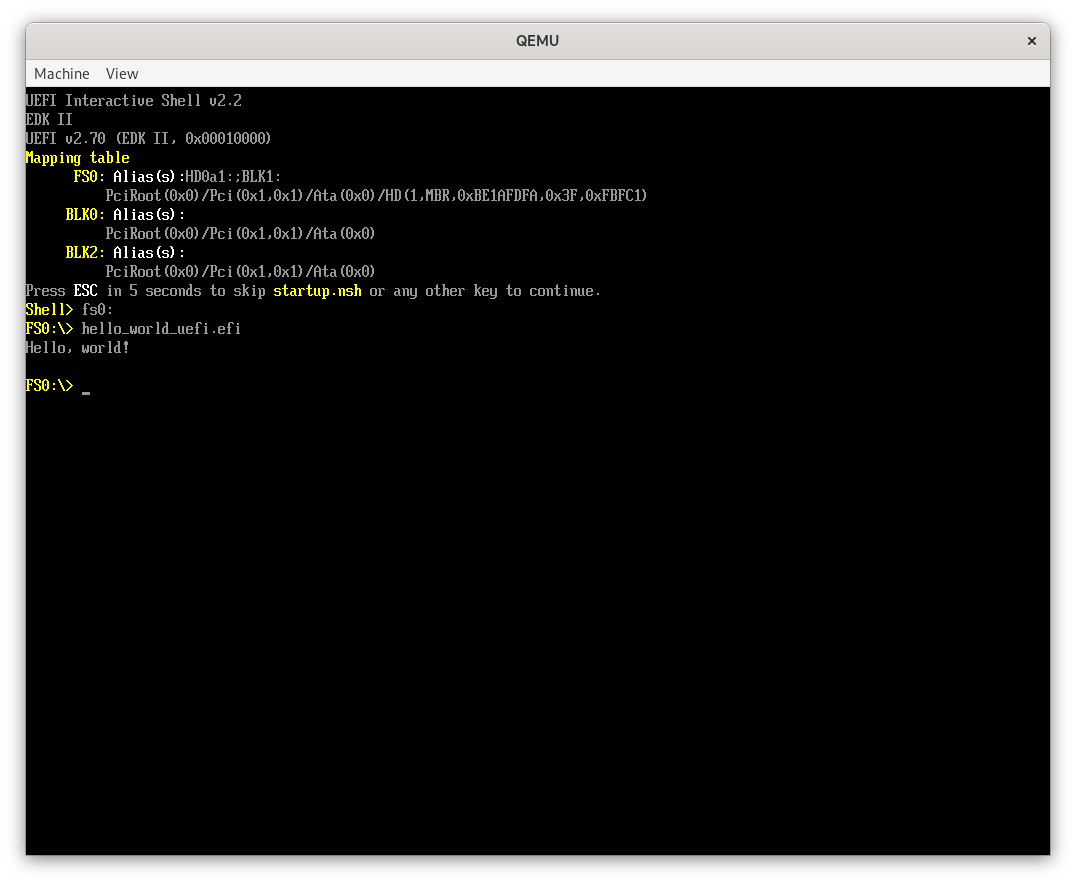This screenshot has width=1076, height=884.
Task: Click the 'HD0a1:;BLK1:' alias text
Action: click(233, 176)
